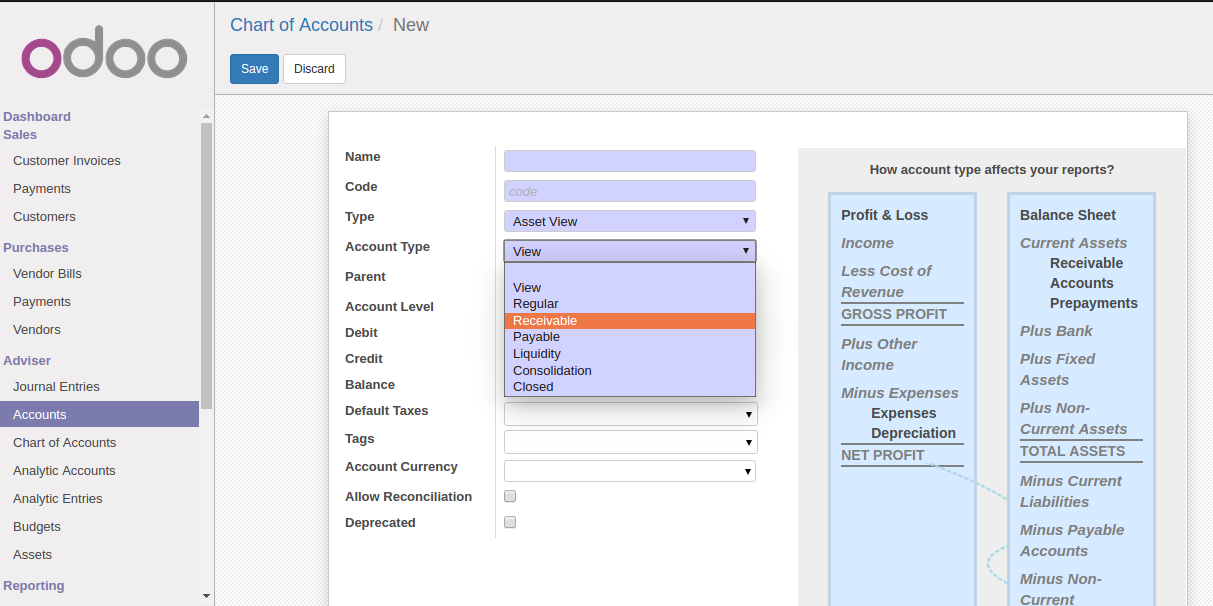This screenshot has width=1213, height=606.
Task: Discard the new account form
Action: 314,69
